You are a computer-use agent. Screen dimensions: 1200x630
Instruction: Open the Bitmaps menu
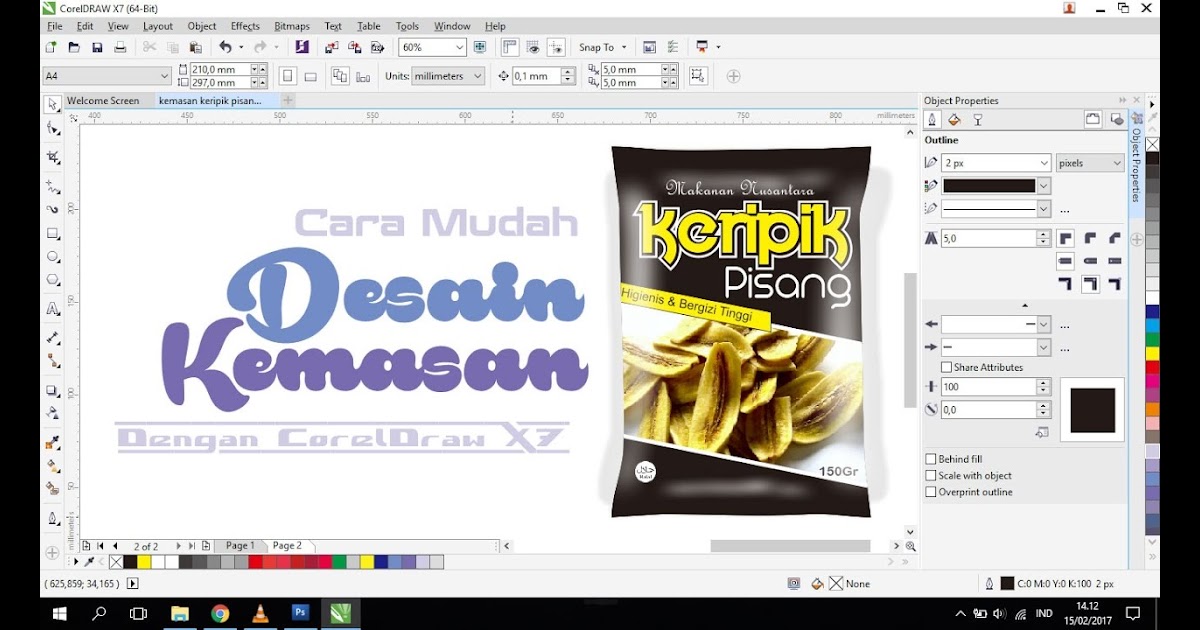pyautogui.click(x=292, y=26)
